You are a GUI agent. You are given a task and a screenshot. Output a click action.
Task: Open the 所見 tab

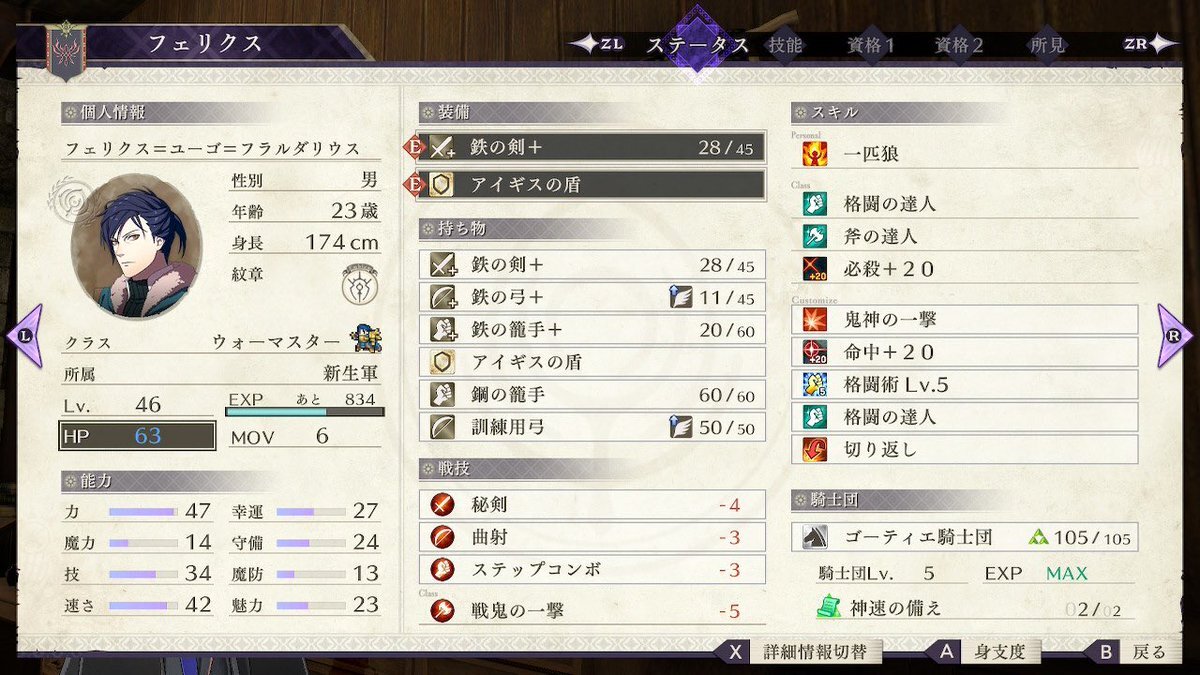pyautogui.click(x=1046, y=45)
